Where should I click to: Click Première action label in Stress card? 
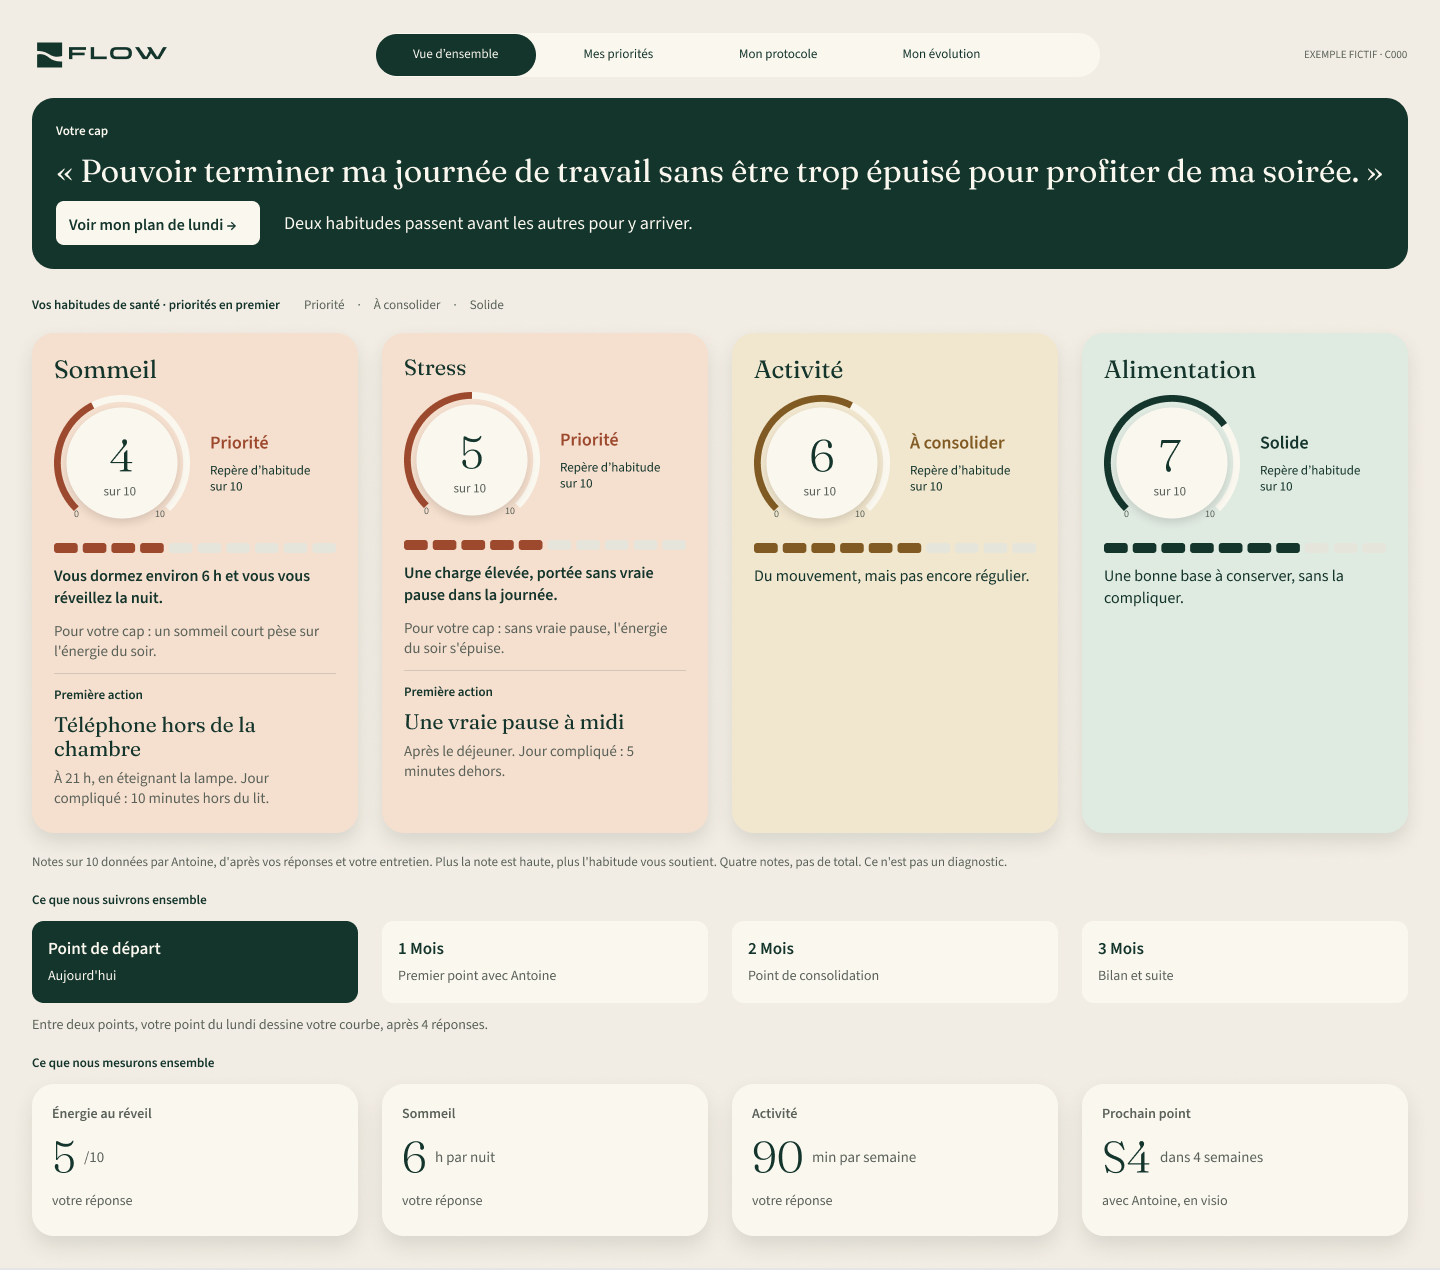[448, 692]
